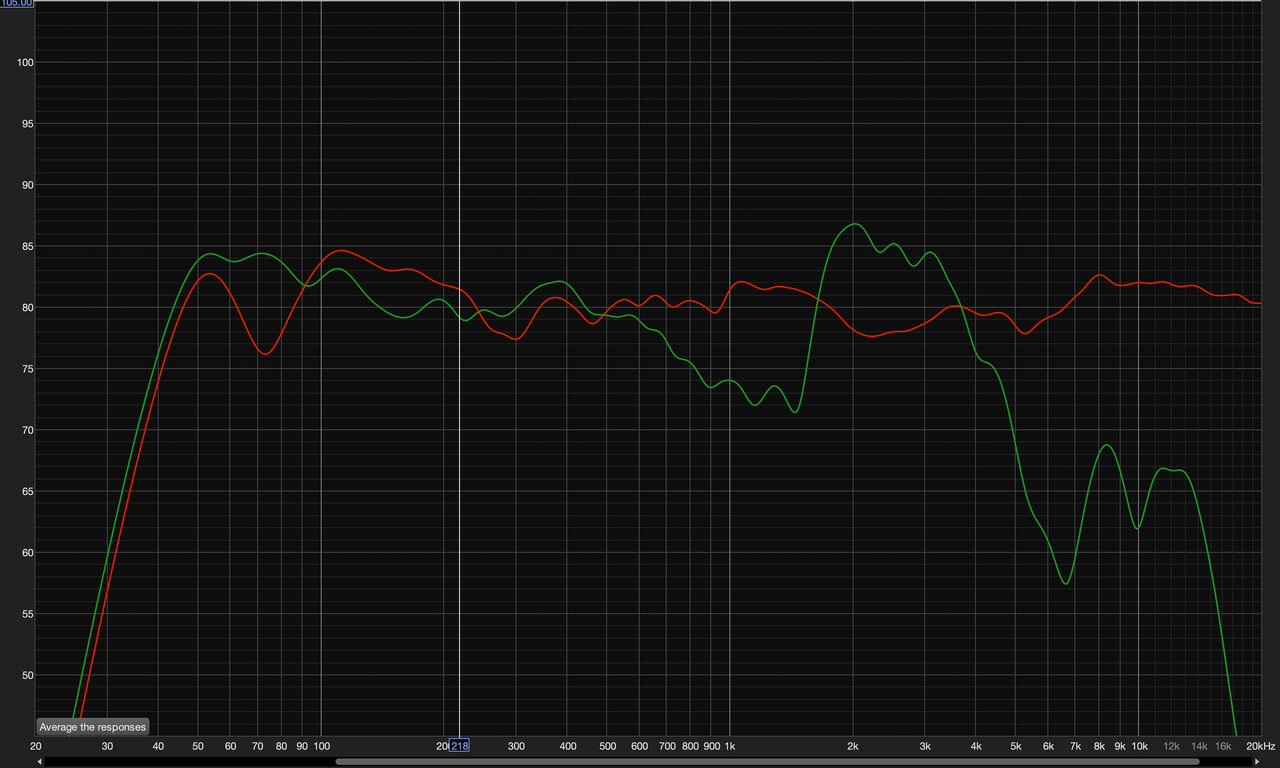Screen dimensions: 1280x768
Task: Click the right arrow of horizontal scrollbar
Action: 1256,762
